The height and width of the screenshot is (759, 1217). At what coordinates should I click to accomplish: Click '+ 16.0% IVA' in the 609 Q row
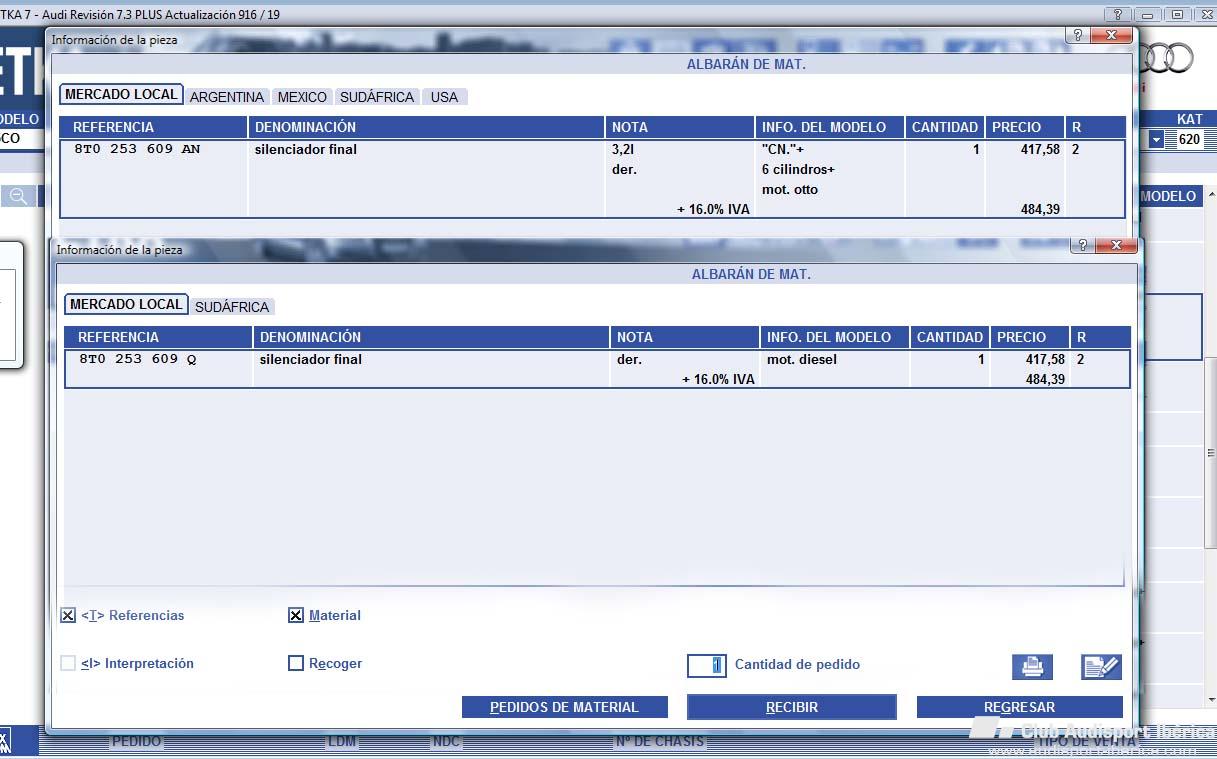click(x=718, y=380)
